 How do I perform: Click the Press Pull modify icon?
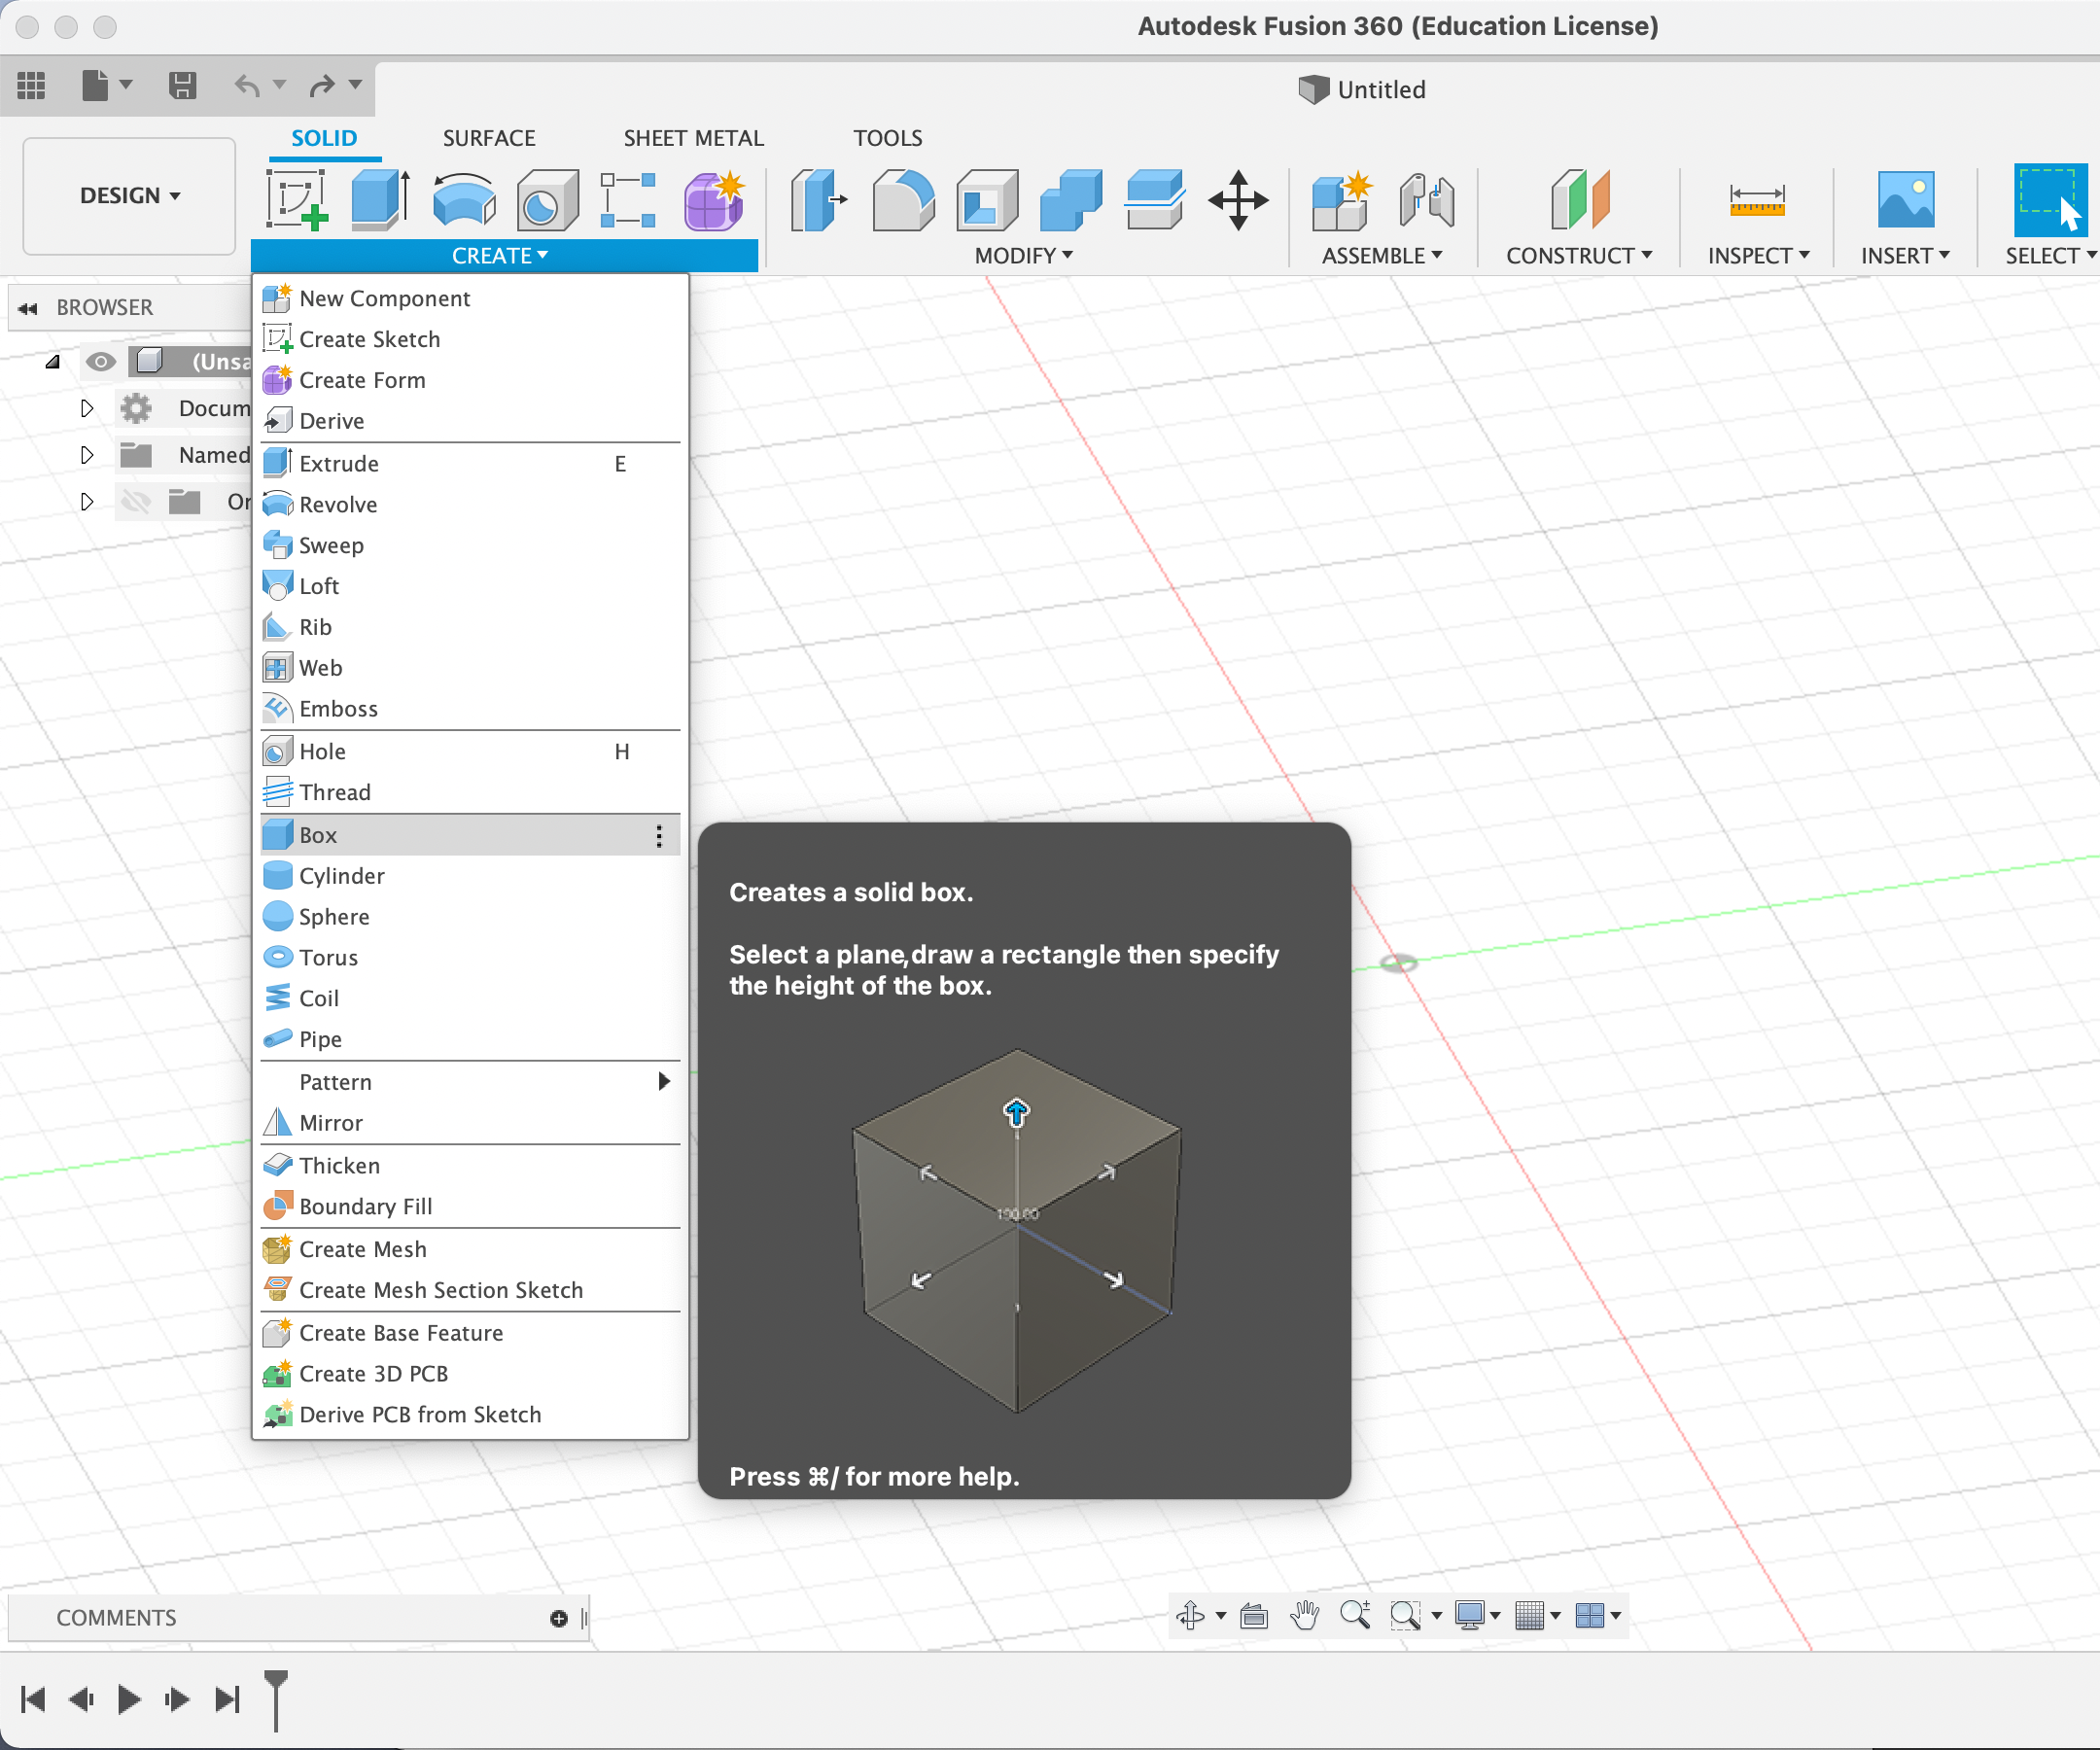coord(817,200)
